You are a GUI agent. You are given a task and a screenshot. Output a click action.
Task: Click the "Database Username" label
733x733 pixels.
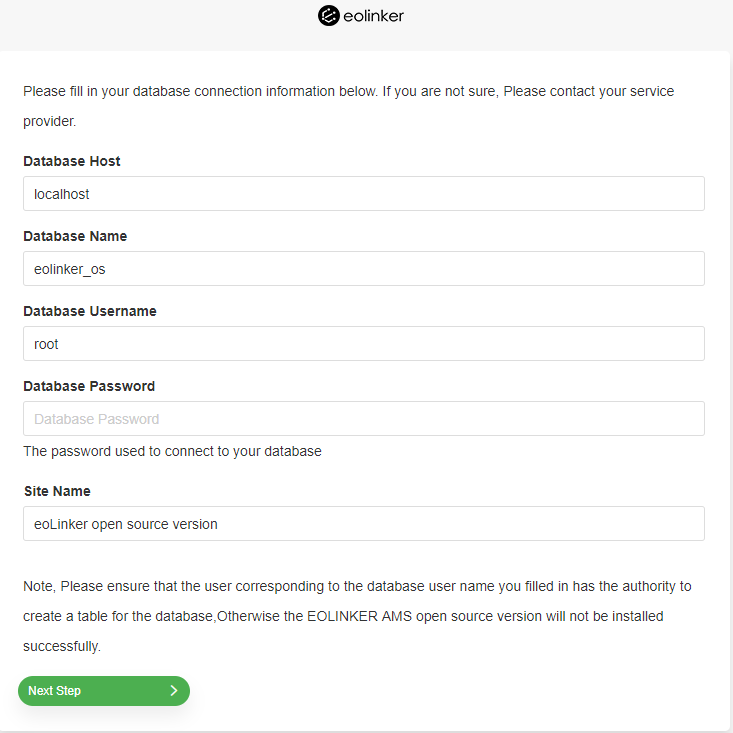pos(90,311)
